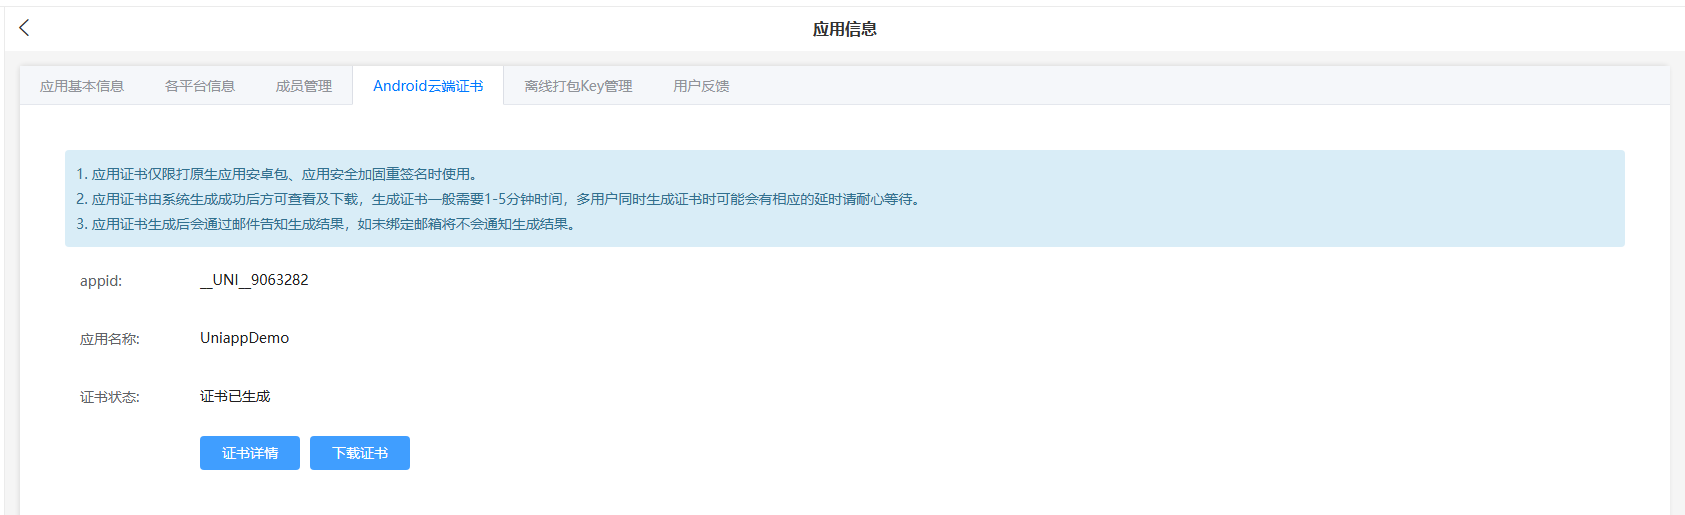Open the 离线打包Key管理 tab

point(578,86)
